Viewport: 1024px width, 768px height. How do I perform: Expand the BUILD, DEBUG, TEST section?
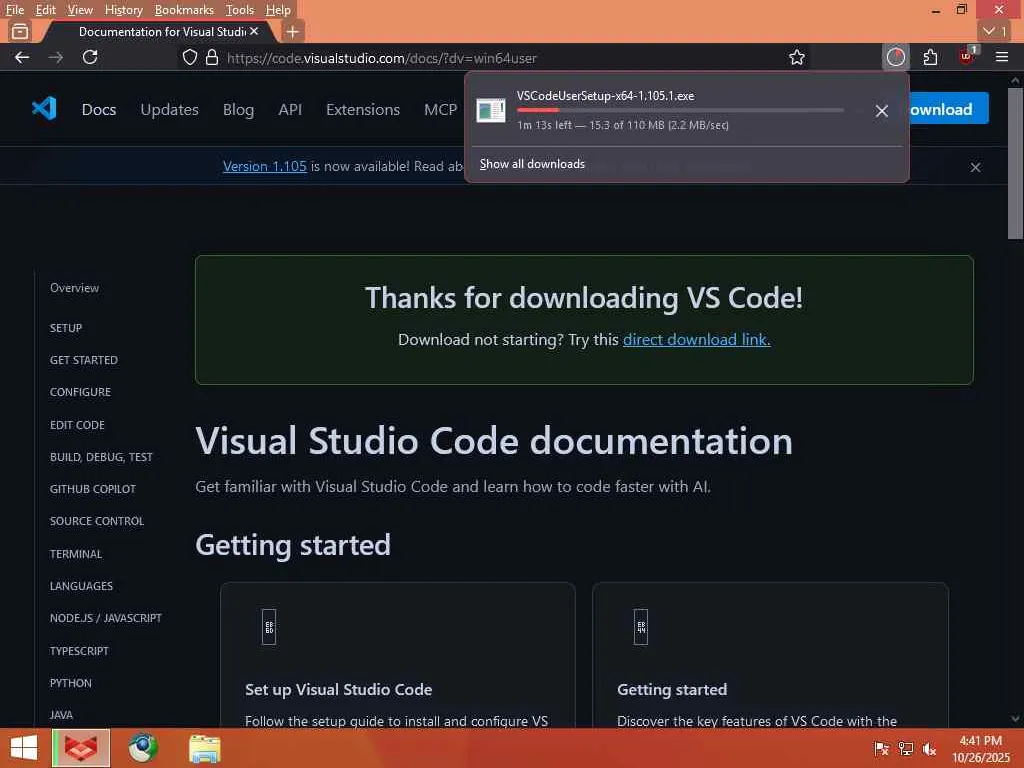(101, 456)
